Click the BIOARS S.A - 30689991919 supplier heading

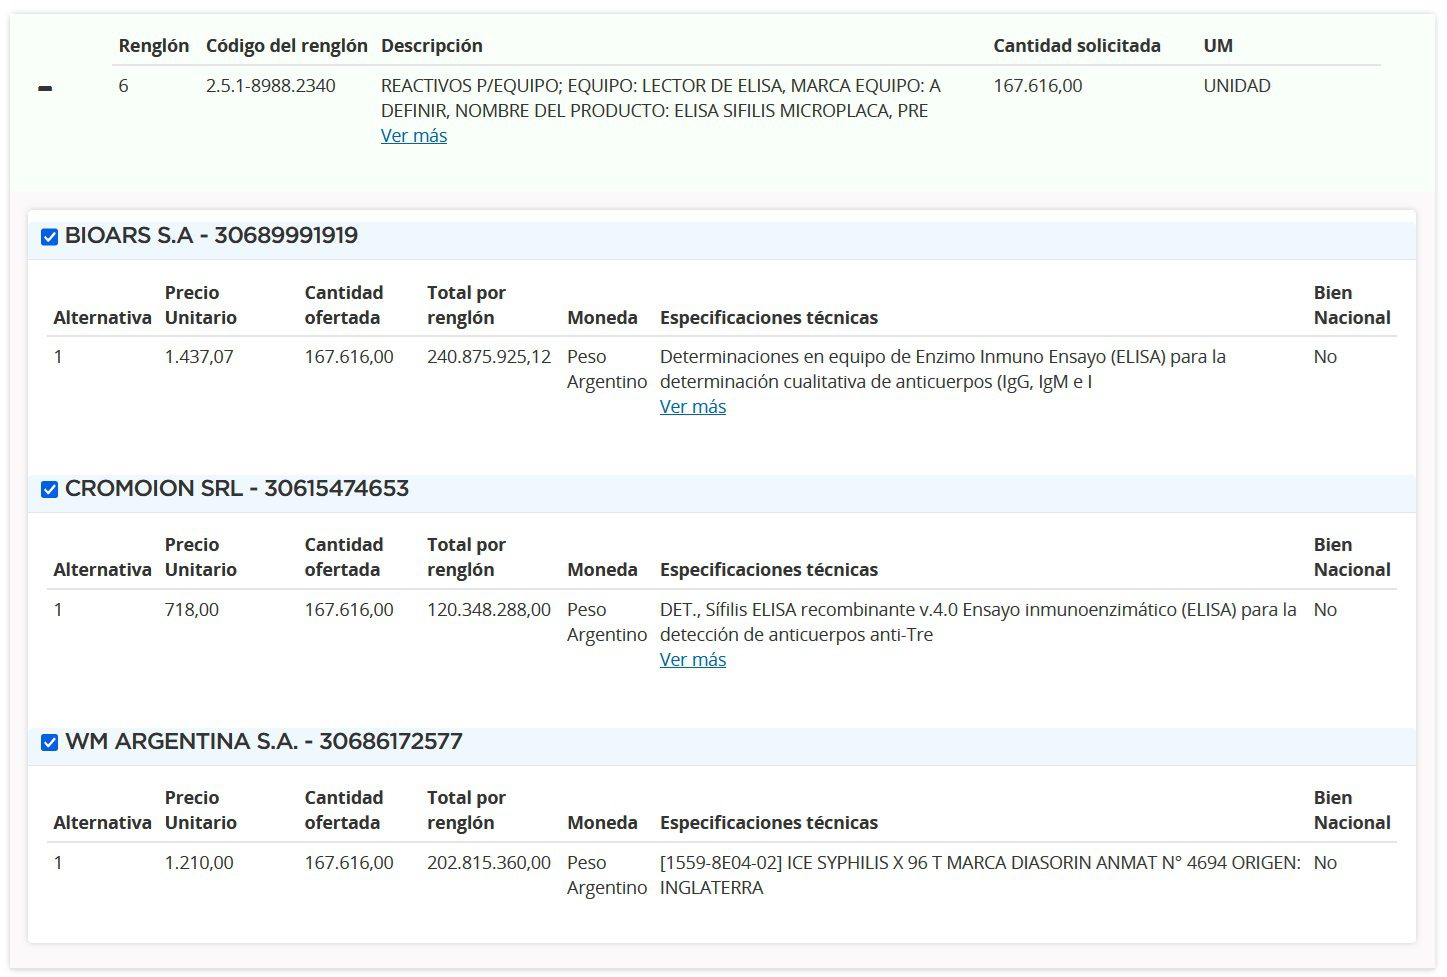pyautogui.click(x=211, y=236)
